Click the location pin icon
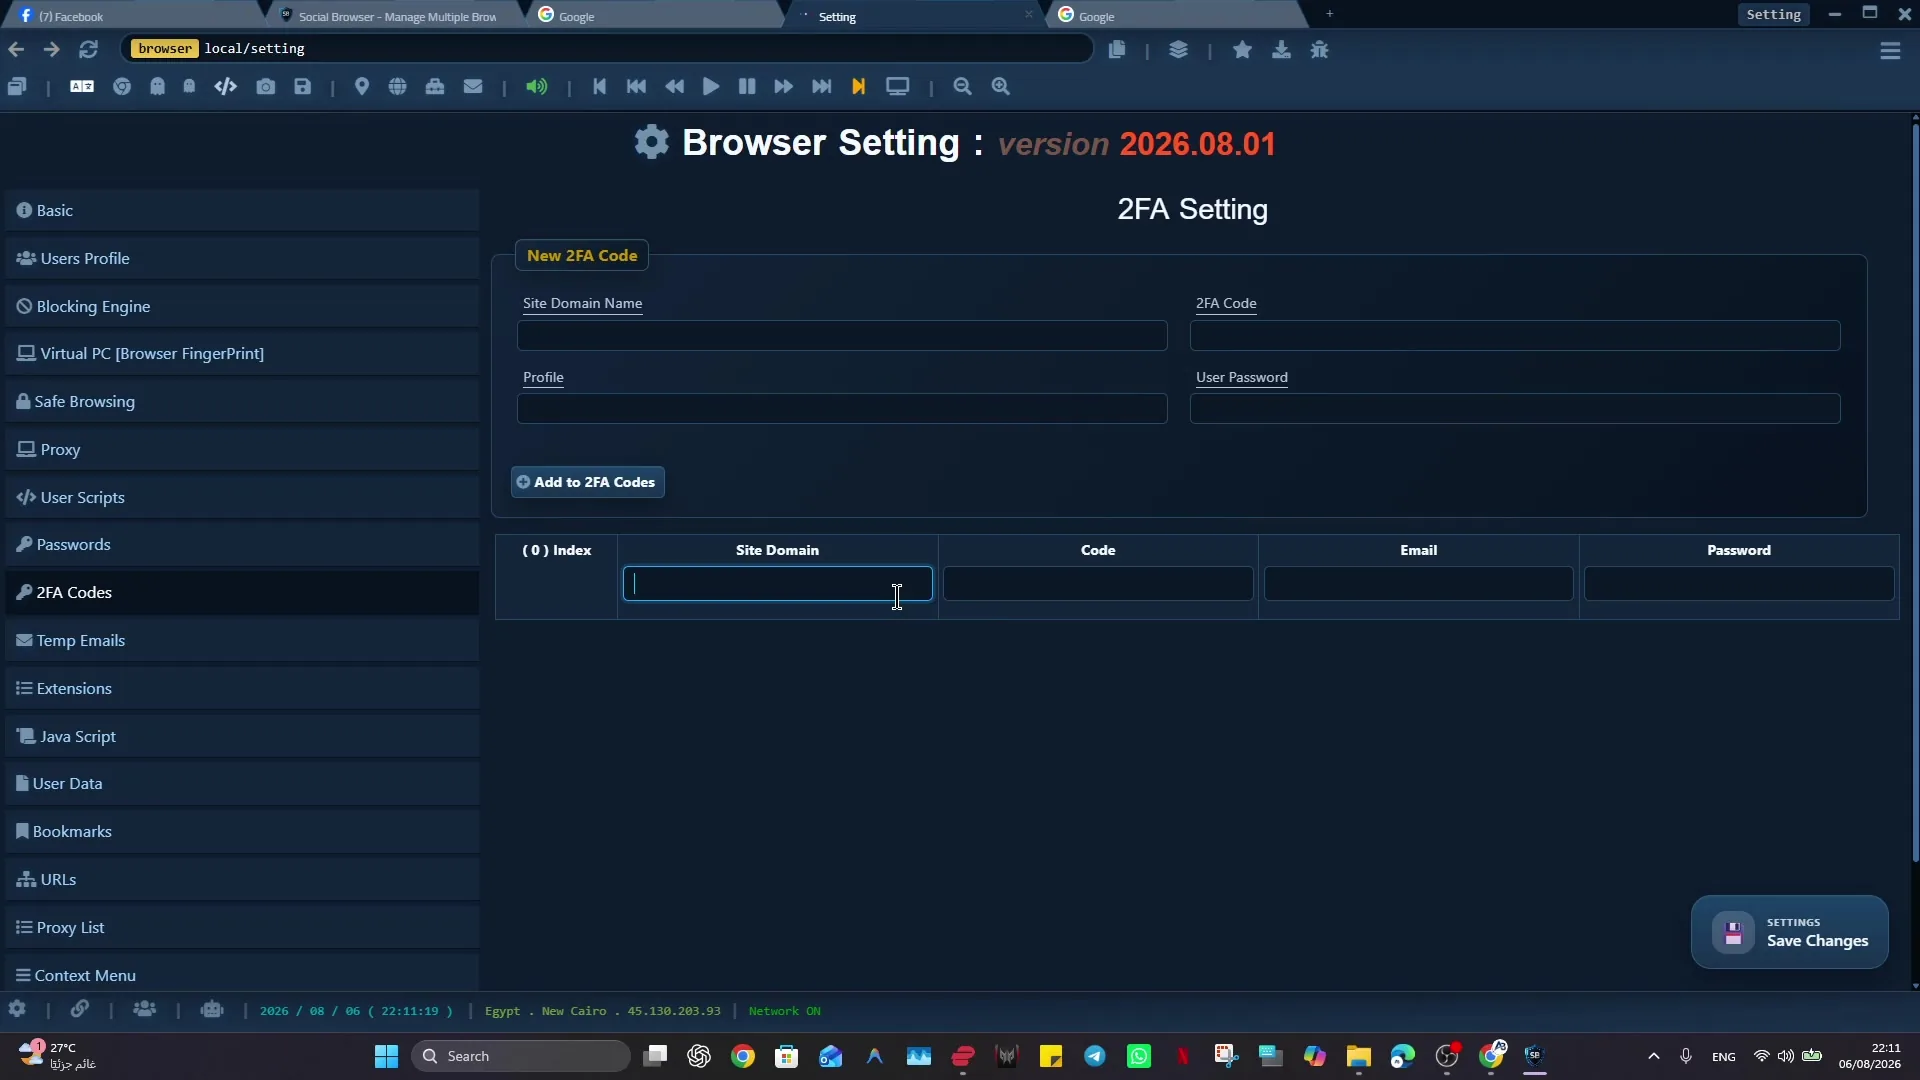The image size is (1920, 1080). [x=362, y=87]
